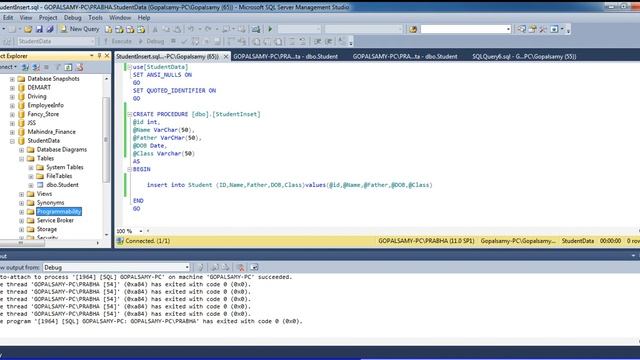
Task: Click the Connected status bar text
Action: pos(147,241)
